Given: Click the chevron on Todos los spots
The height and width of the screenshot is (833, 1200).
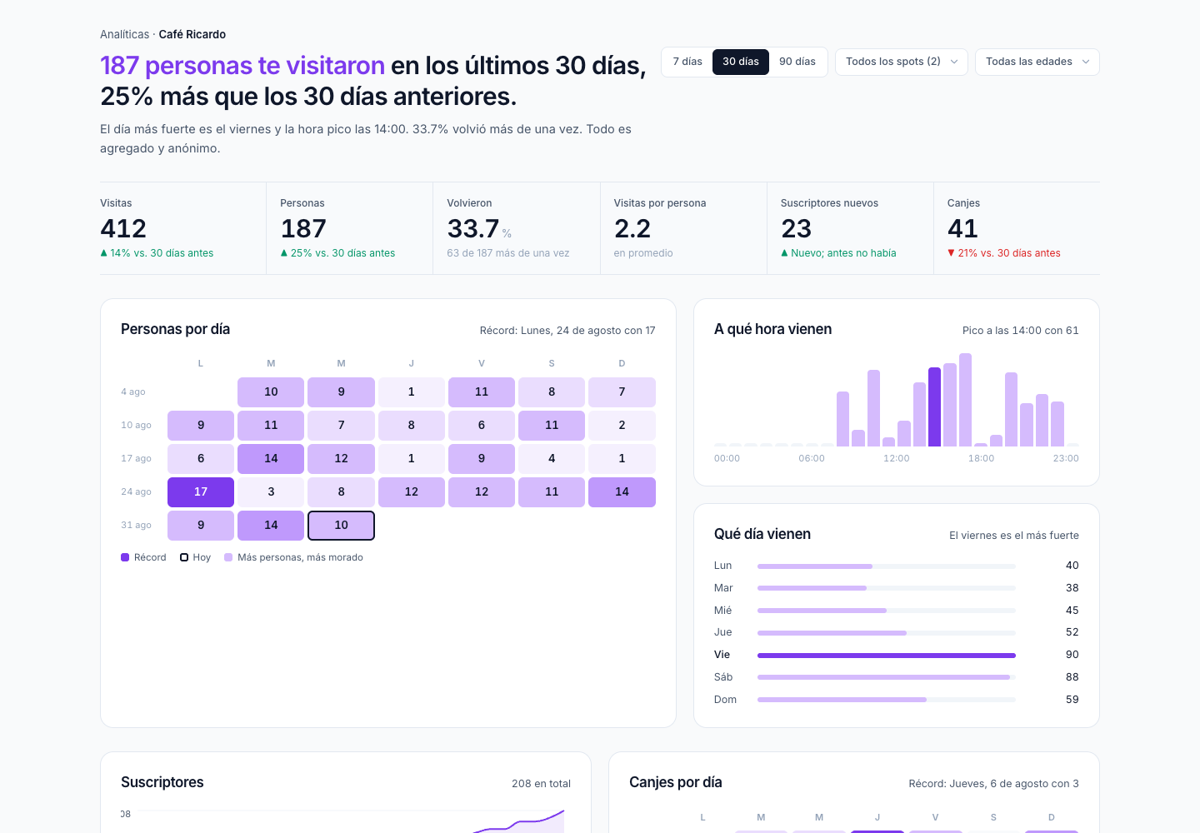Looking at the screenshot, I should pos(954,62).
